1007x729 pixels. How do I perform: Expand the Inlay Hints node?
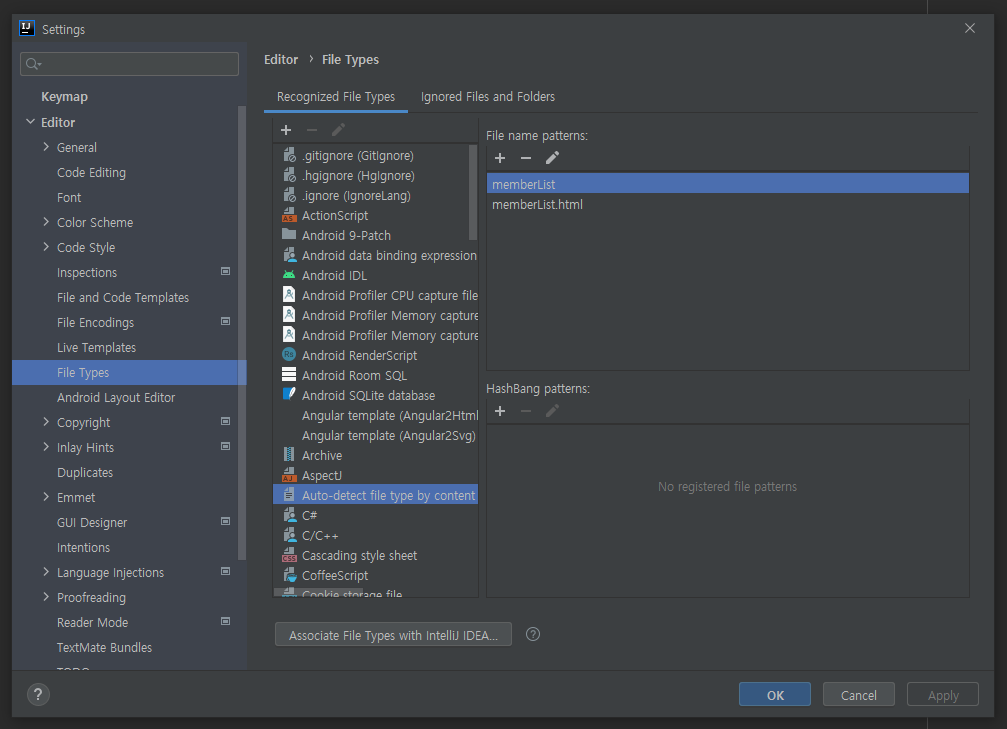coord(46,446)
